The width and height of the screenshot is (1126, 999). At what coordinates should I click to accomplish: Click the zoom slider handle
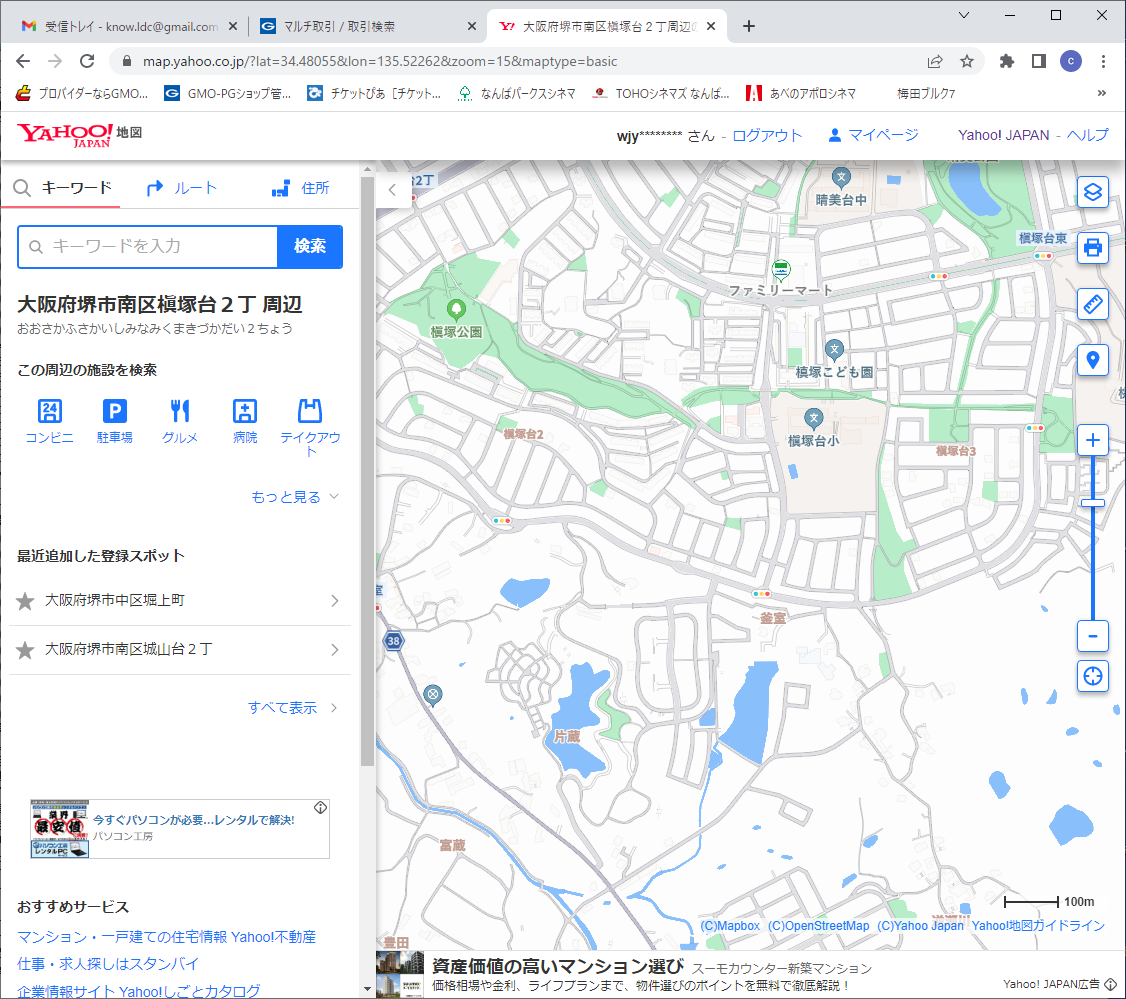point(1093,503)
